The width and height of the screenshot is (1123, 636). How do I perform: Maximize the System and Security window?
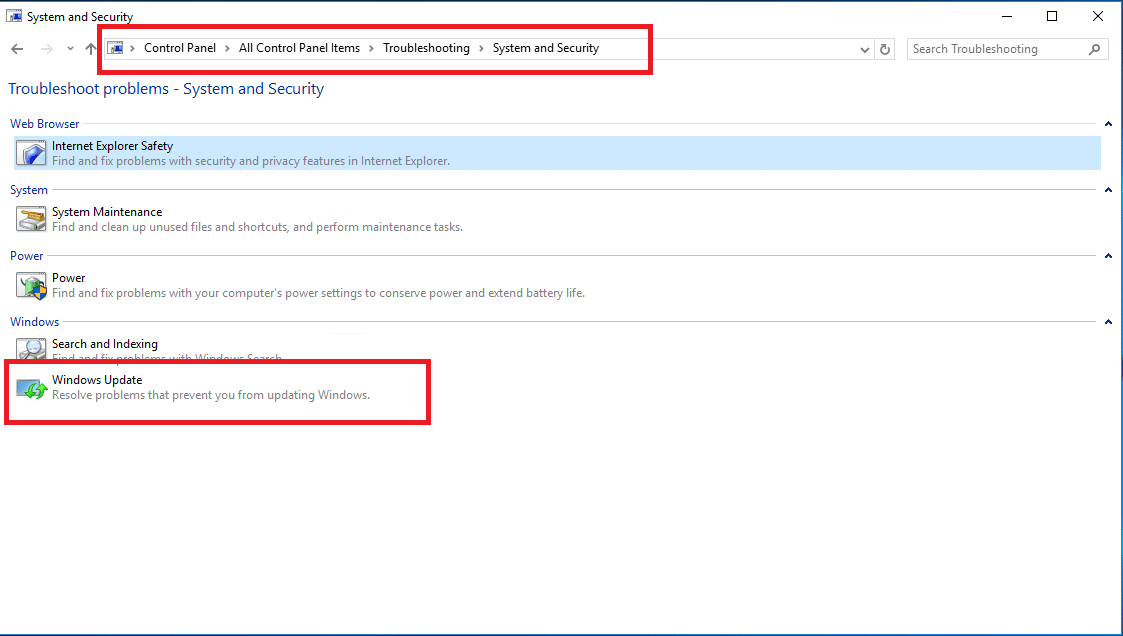tap(1051, 16)
